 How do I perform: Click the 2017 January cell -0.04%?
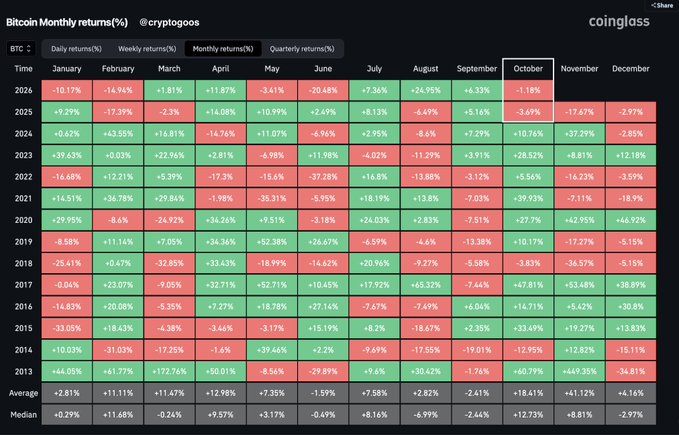click(x=67, y=285)
